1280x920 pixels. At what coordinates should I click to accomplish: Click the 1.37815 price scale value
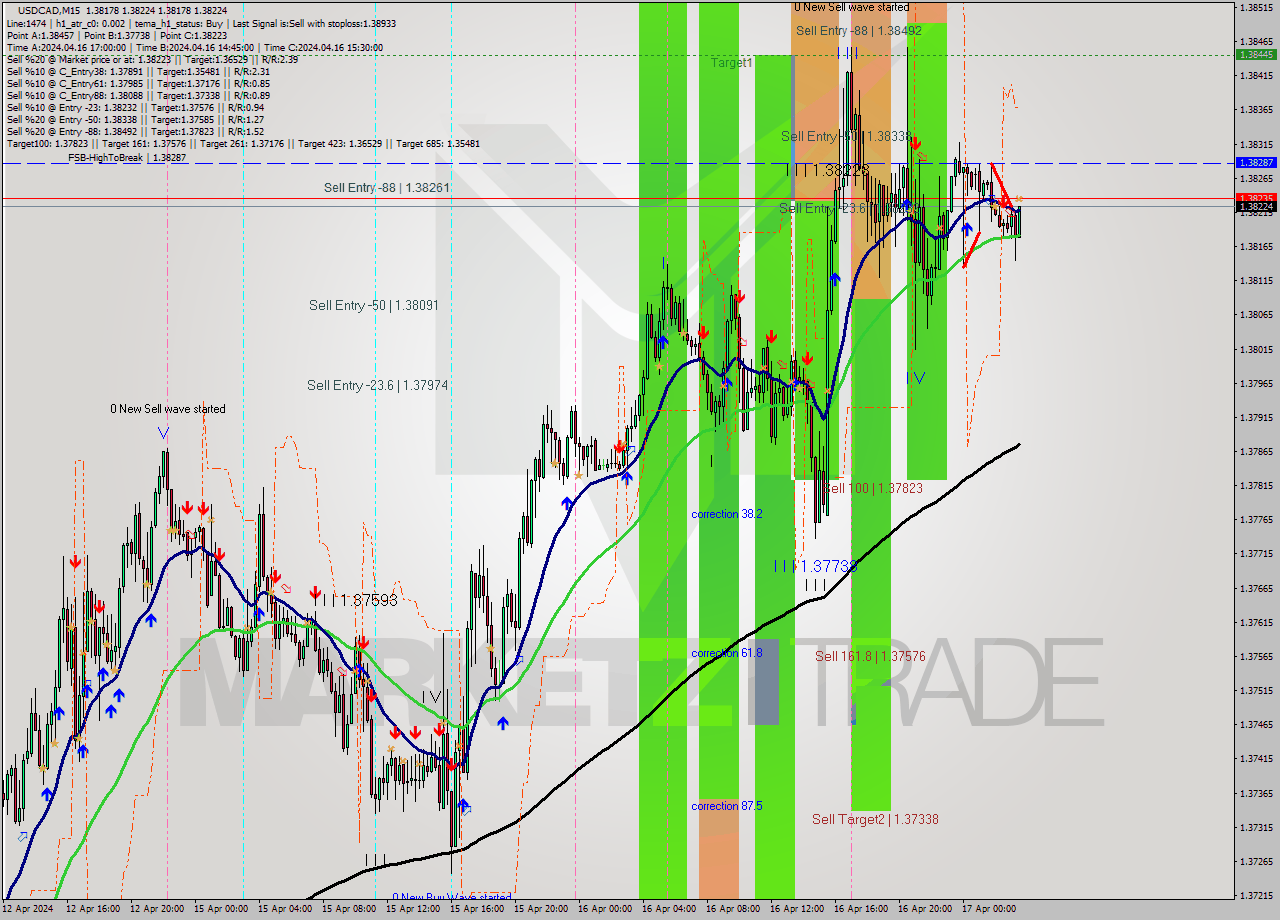pos(1256,485)
